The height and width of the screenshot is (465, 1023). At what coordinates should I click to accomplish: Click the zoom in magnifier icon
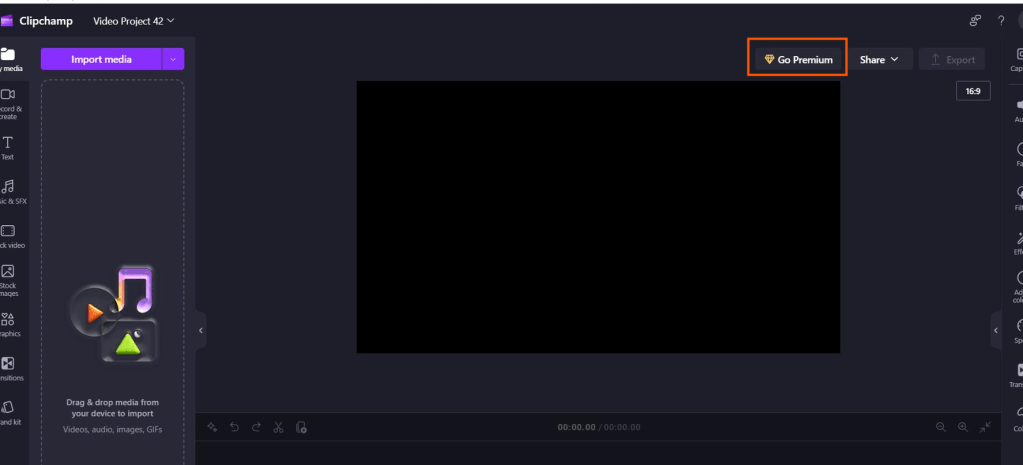(x=962, y=427)
